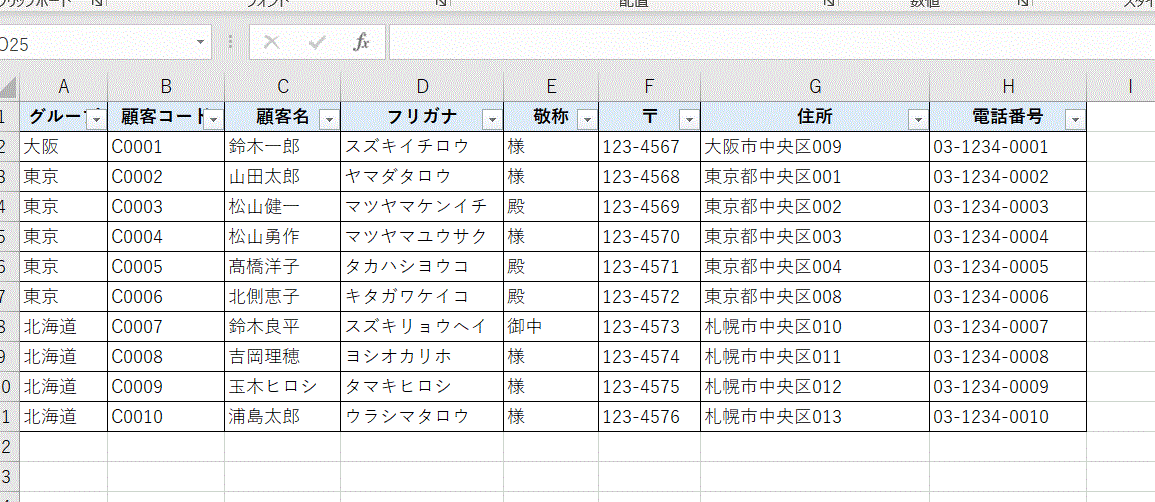Select postal code cell 123-4576
1155x502 pixels.
point(649,417)
